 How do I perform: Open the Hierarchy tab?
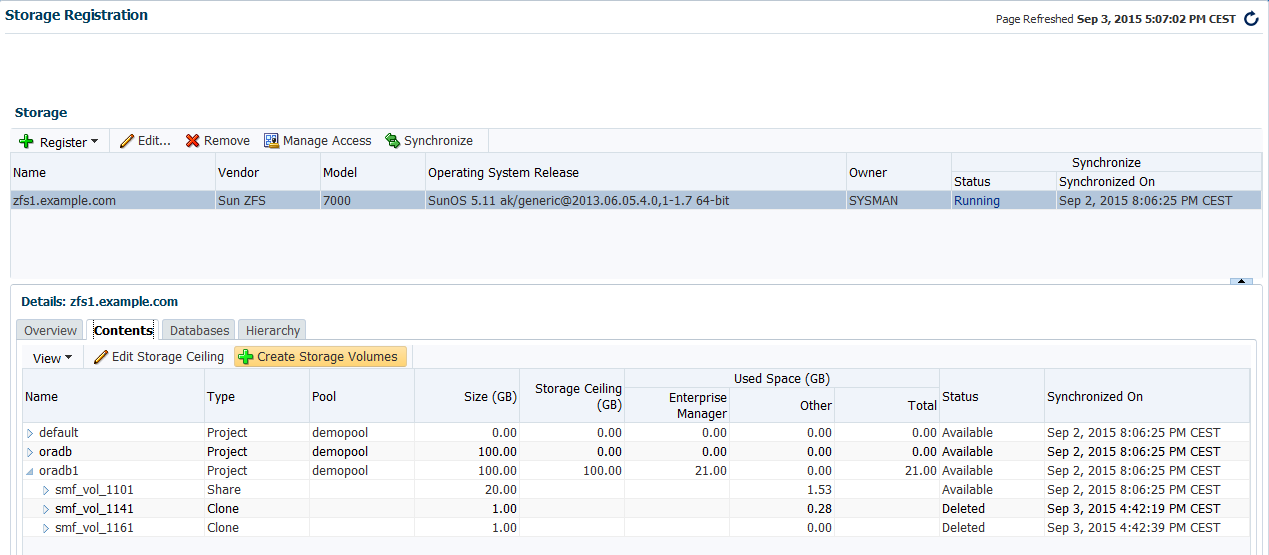click(x=272, y=330)
